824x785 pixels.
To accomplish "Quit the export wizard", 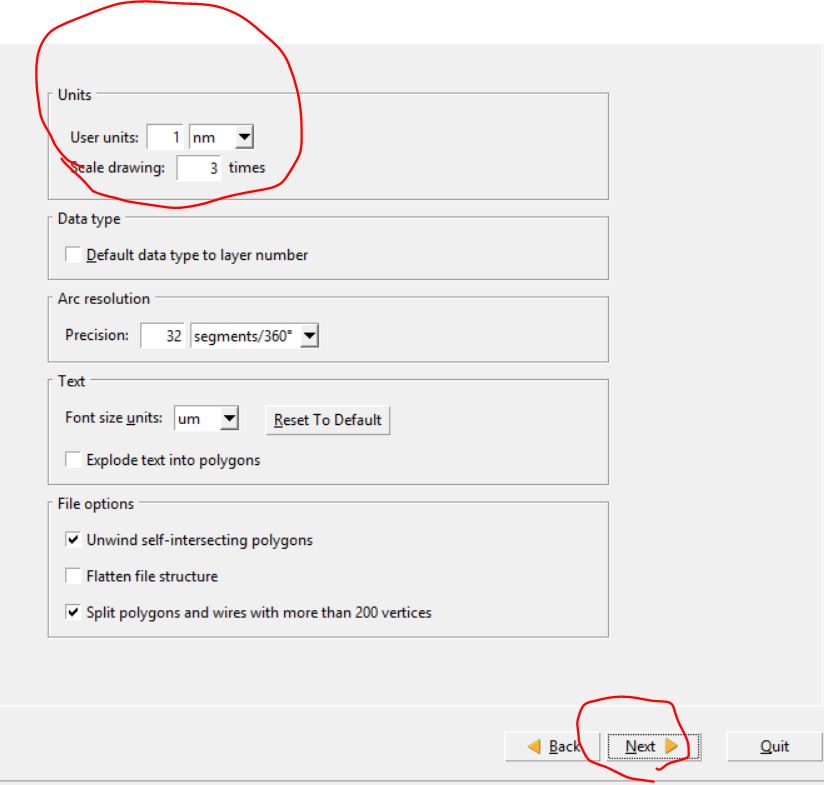I will click(774, 746).
